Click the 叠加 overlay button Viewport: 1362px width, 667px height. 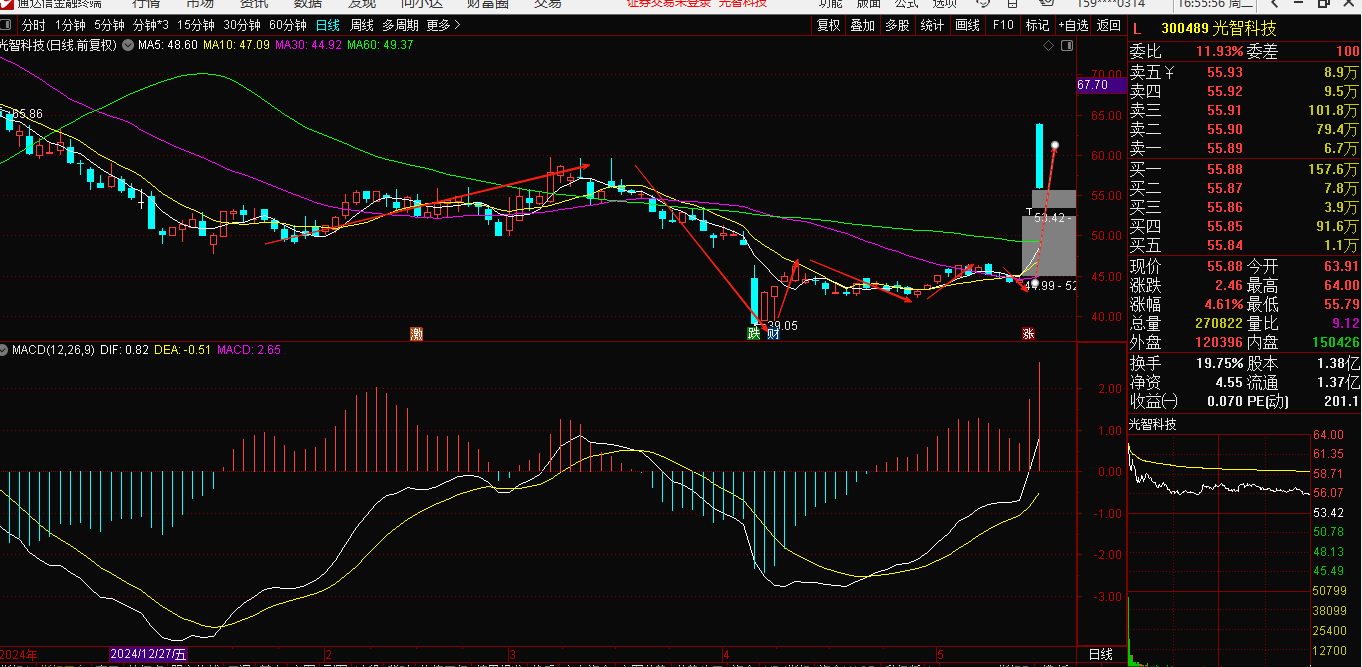pos(863,25)
